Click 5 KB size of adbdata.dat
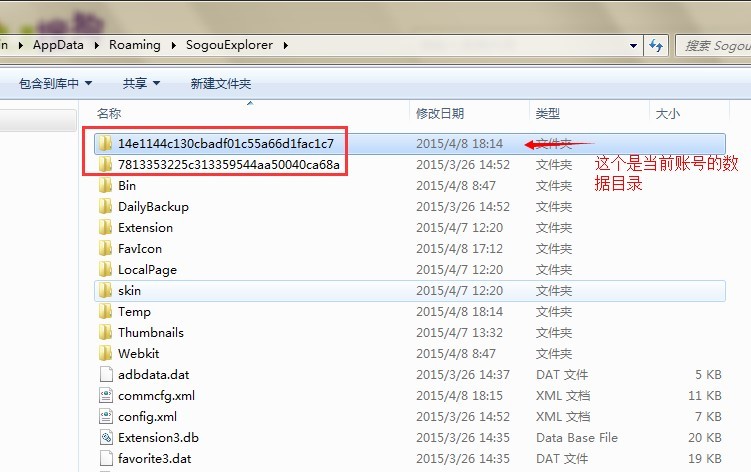This screenshot has height=472, width=751. click(x=708, y=374)
